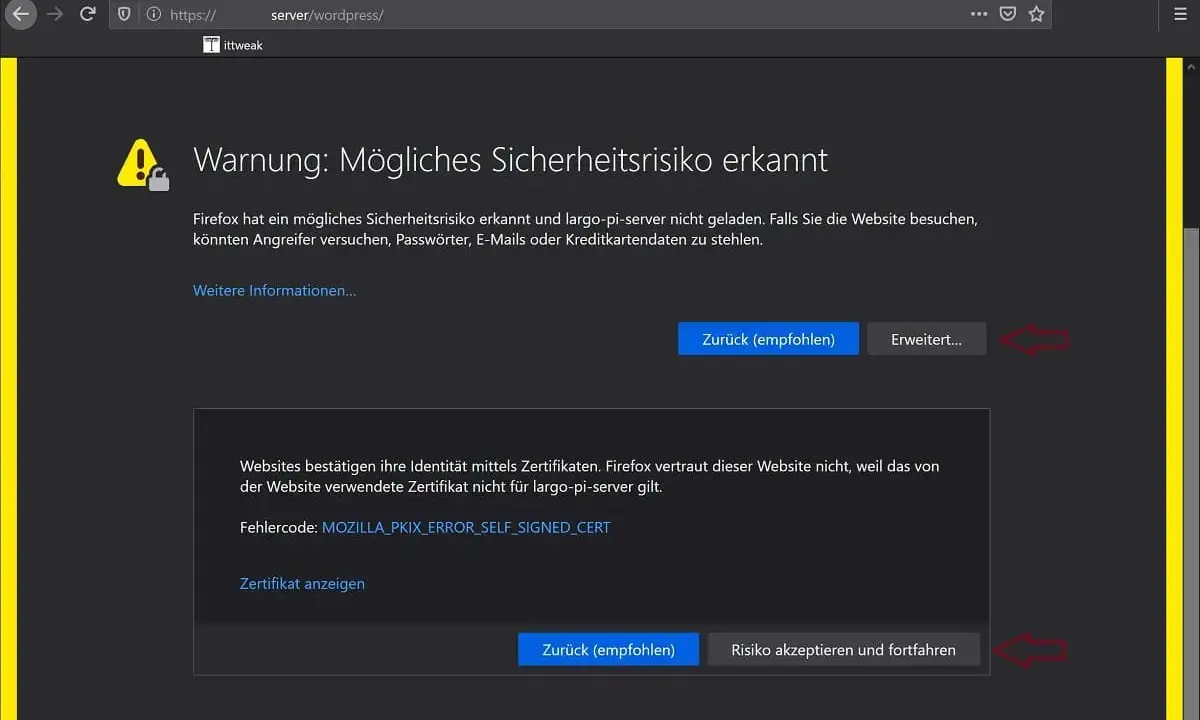Screen dimensions: 1200x720
Task: Bookmark this page with star icon
Action: (1036, 14)
